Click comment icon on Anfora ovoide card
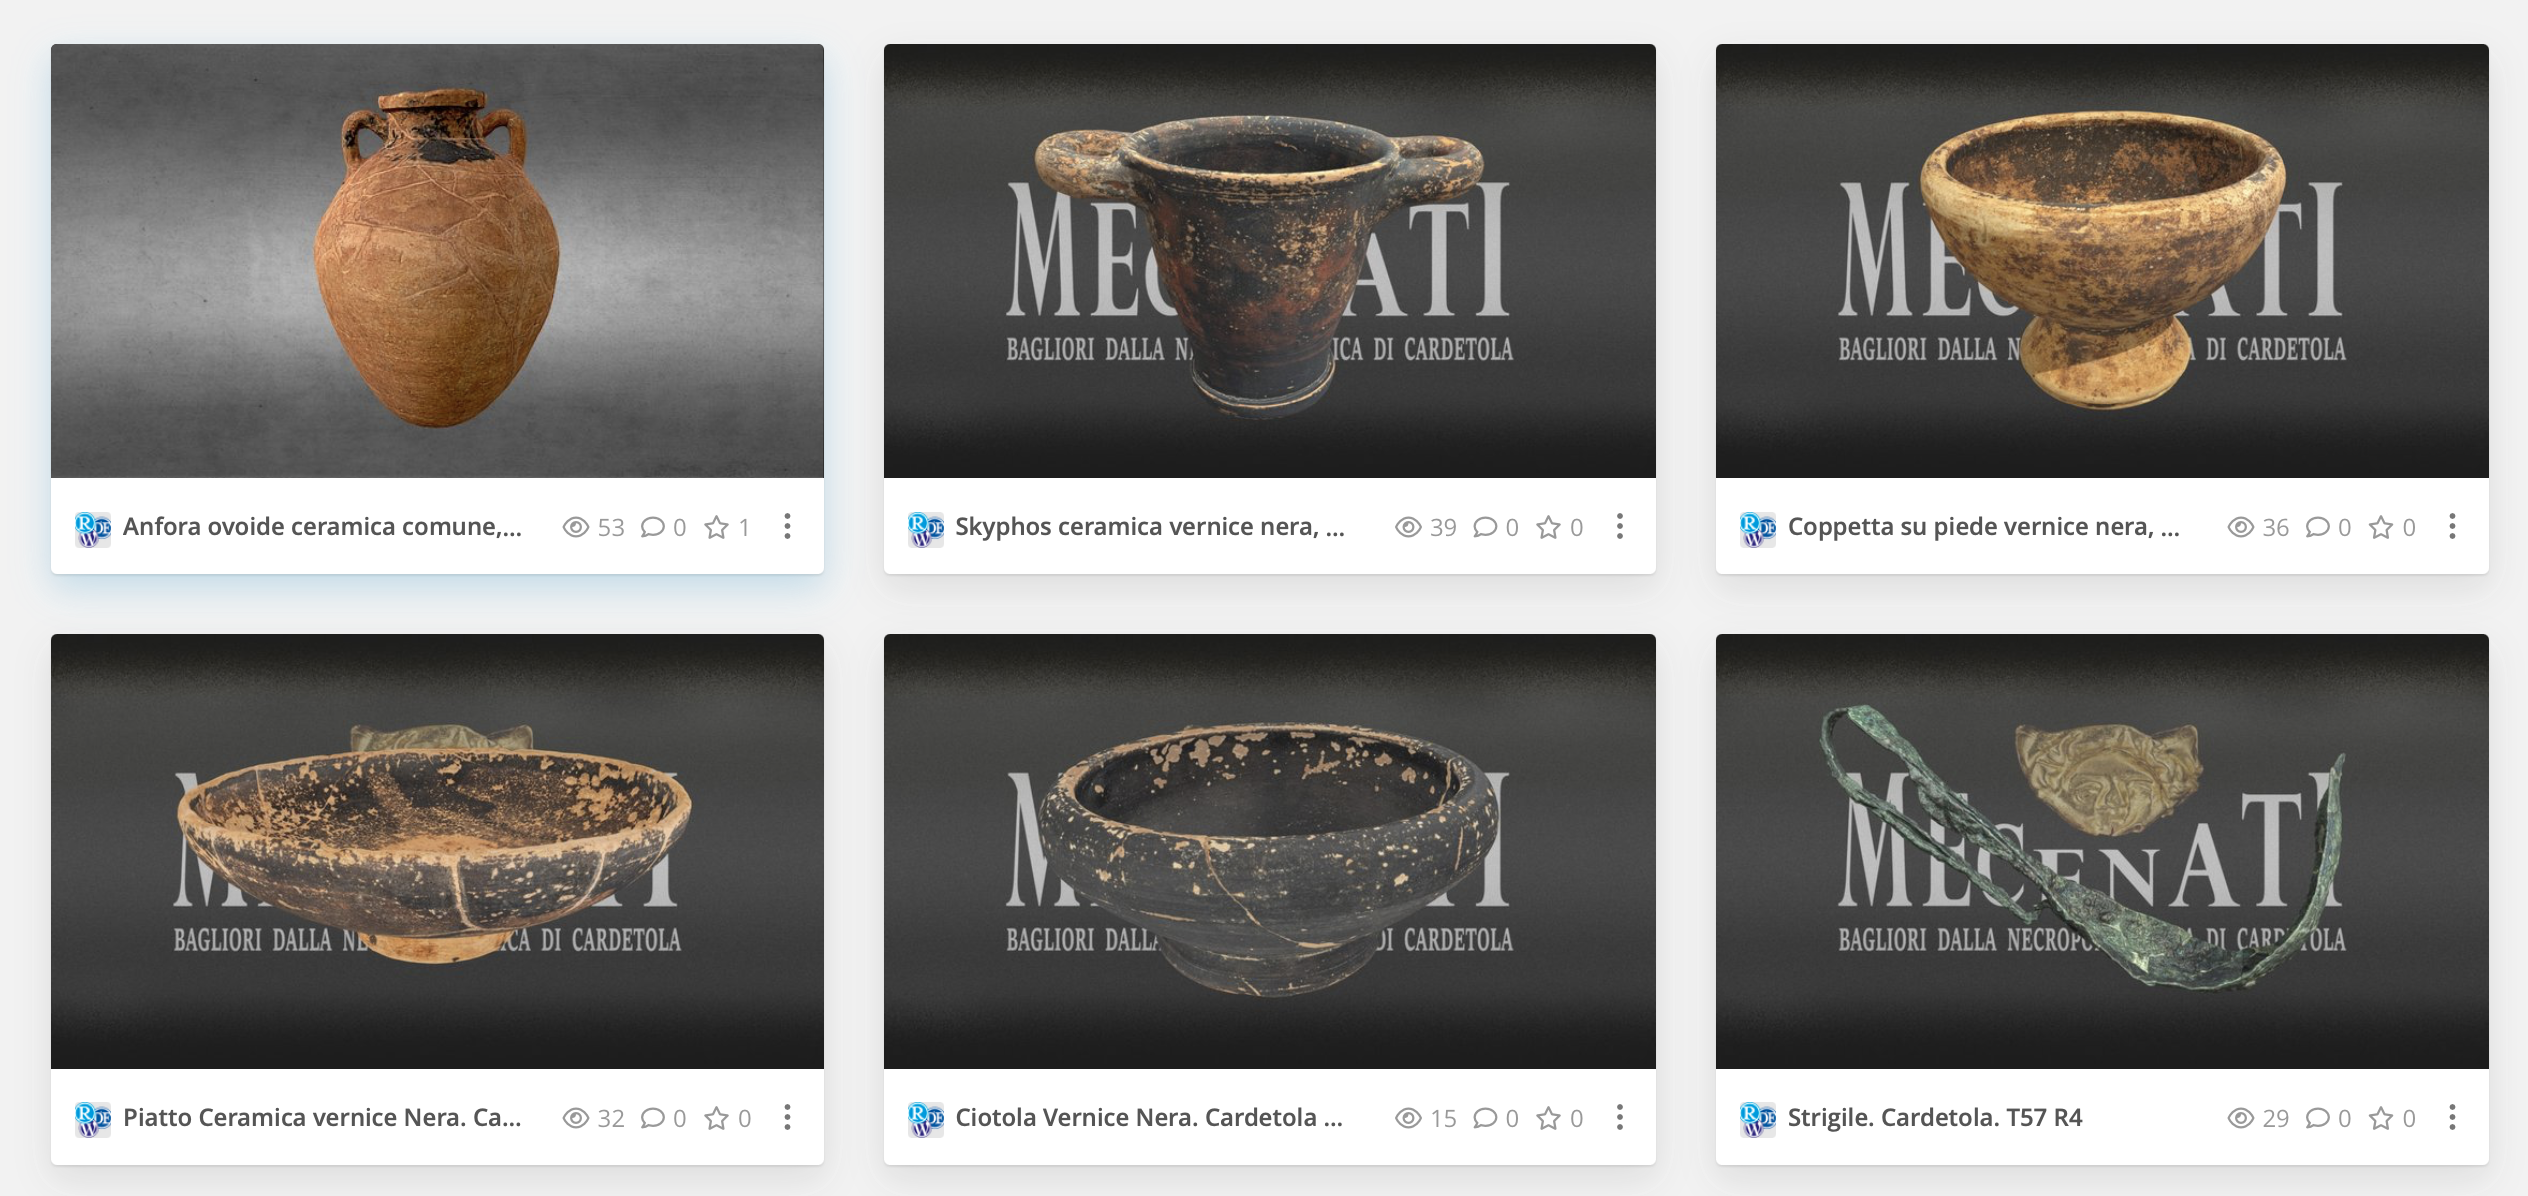Viewport: 2528px width, 1196px height. point(652,527)
